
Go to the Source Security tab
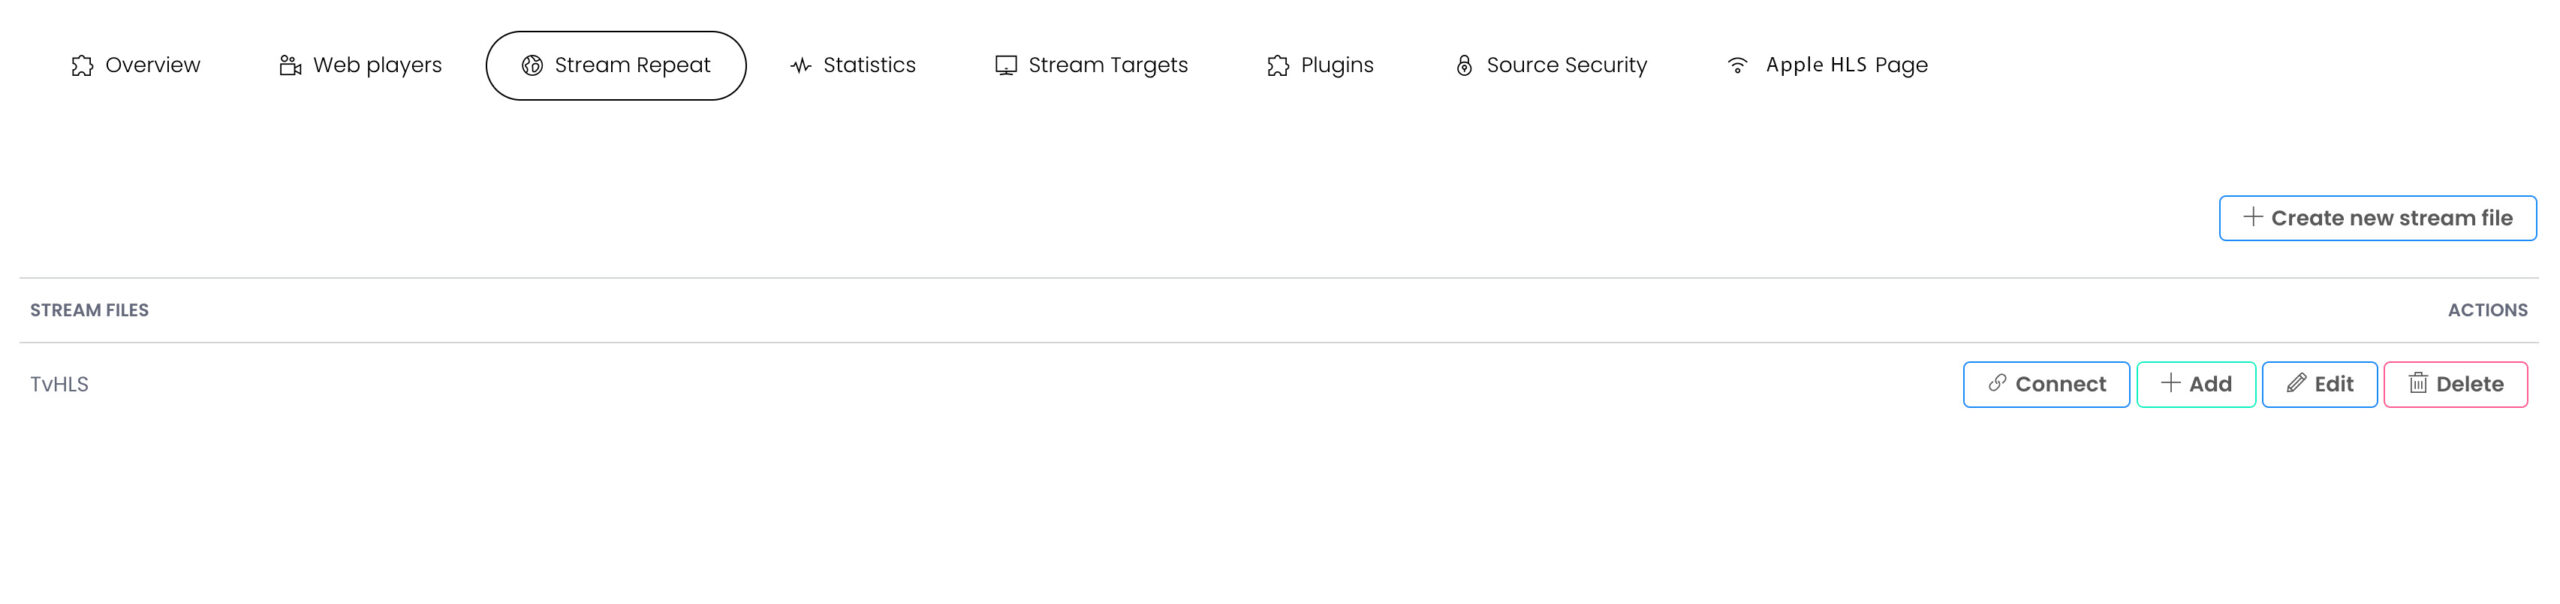pyautogui.click(x=1566, y=66)
